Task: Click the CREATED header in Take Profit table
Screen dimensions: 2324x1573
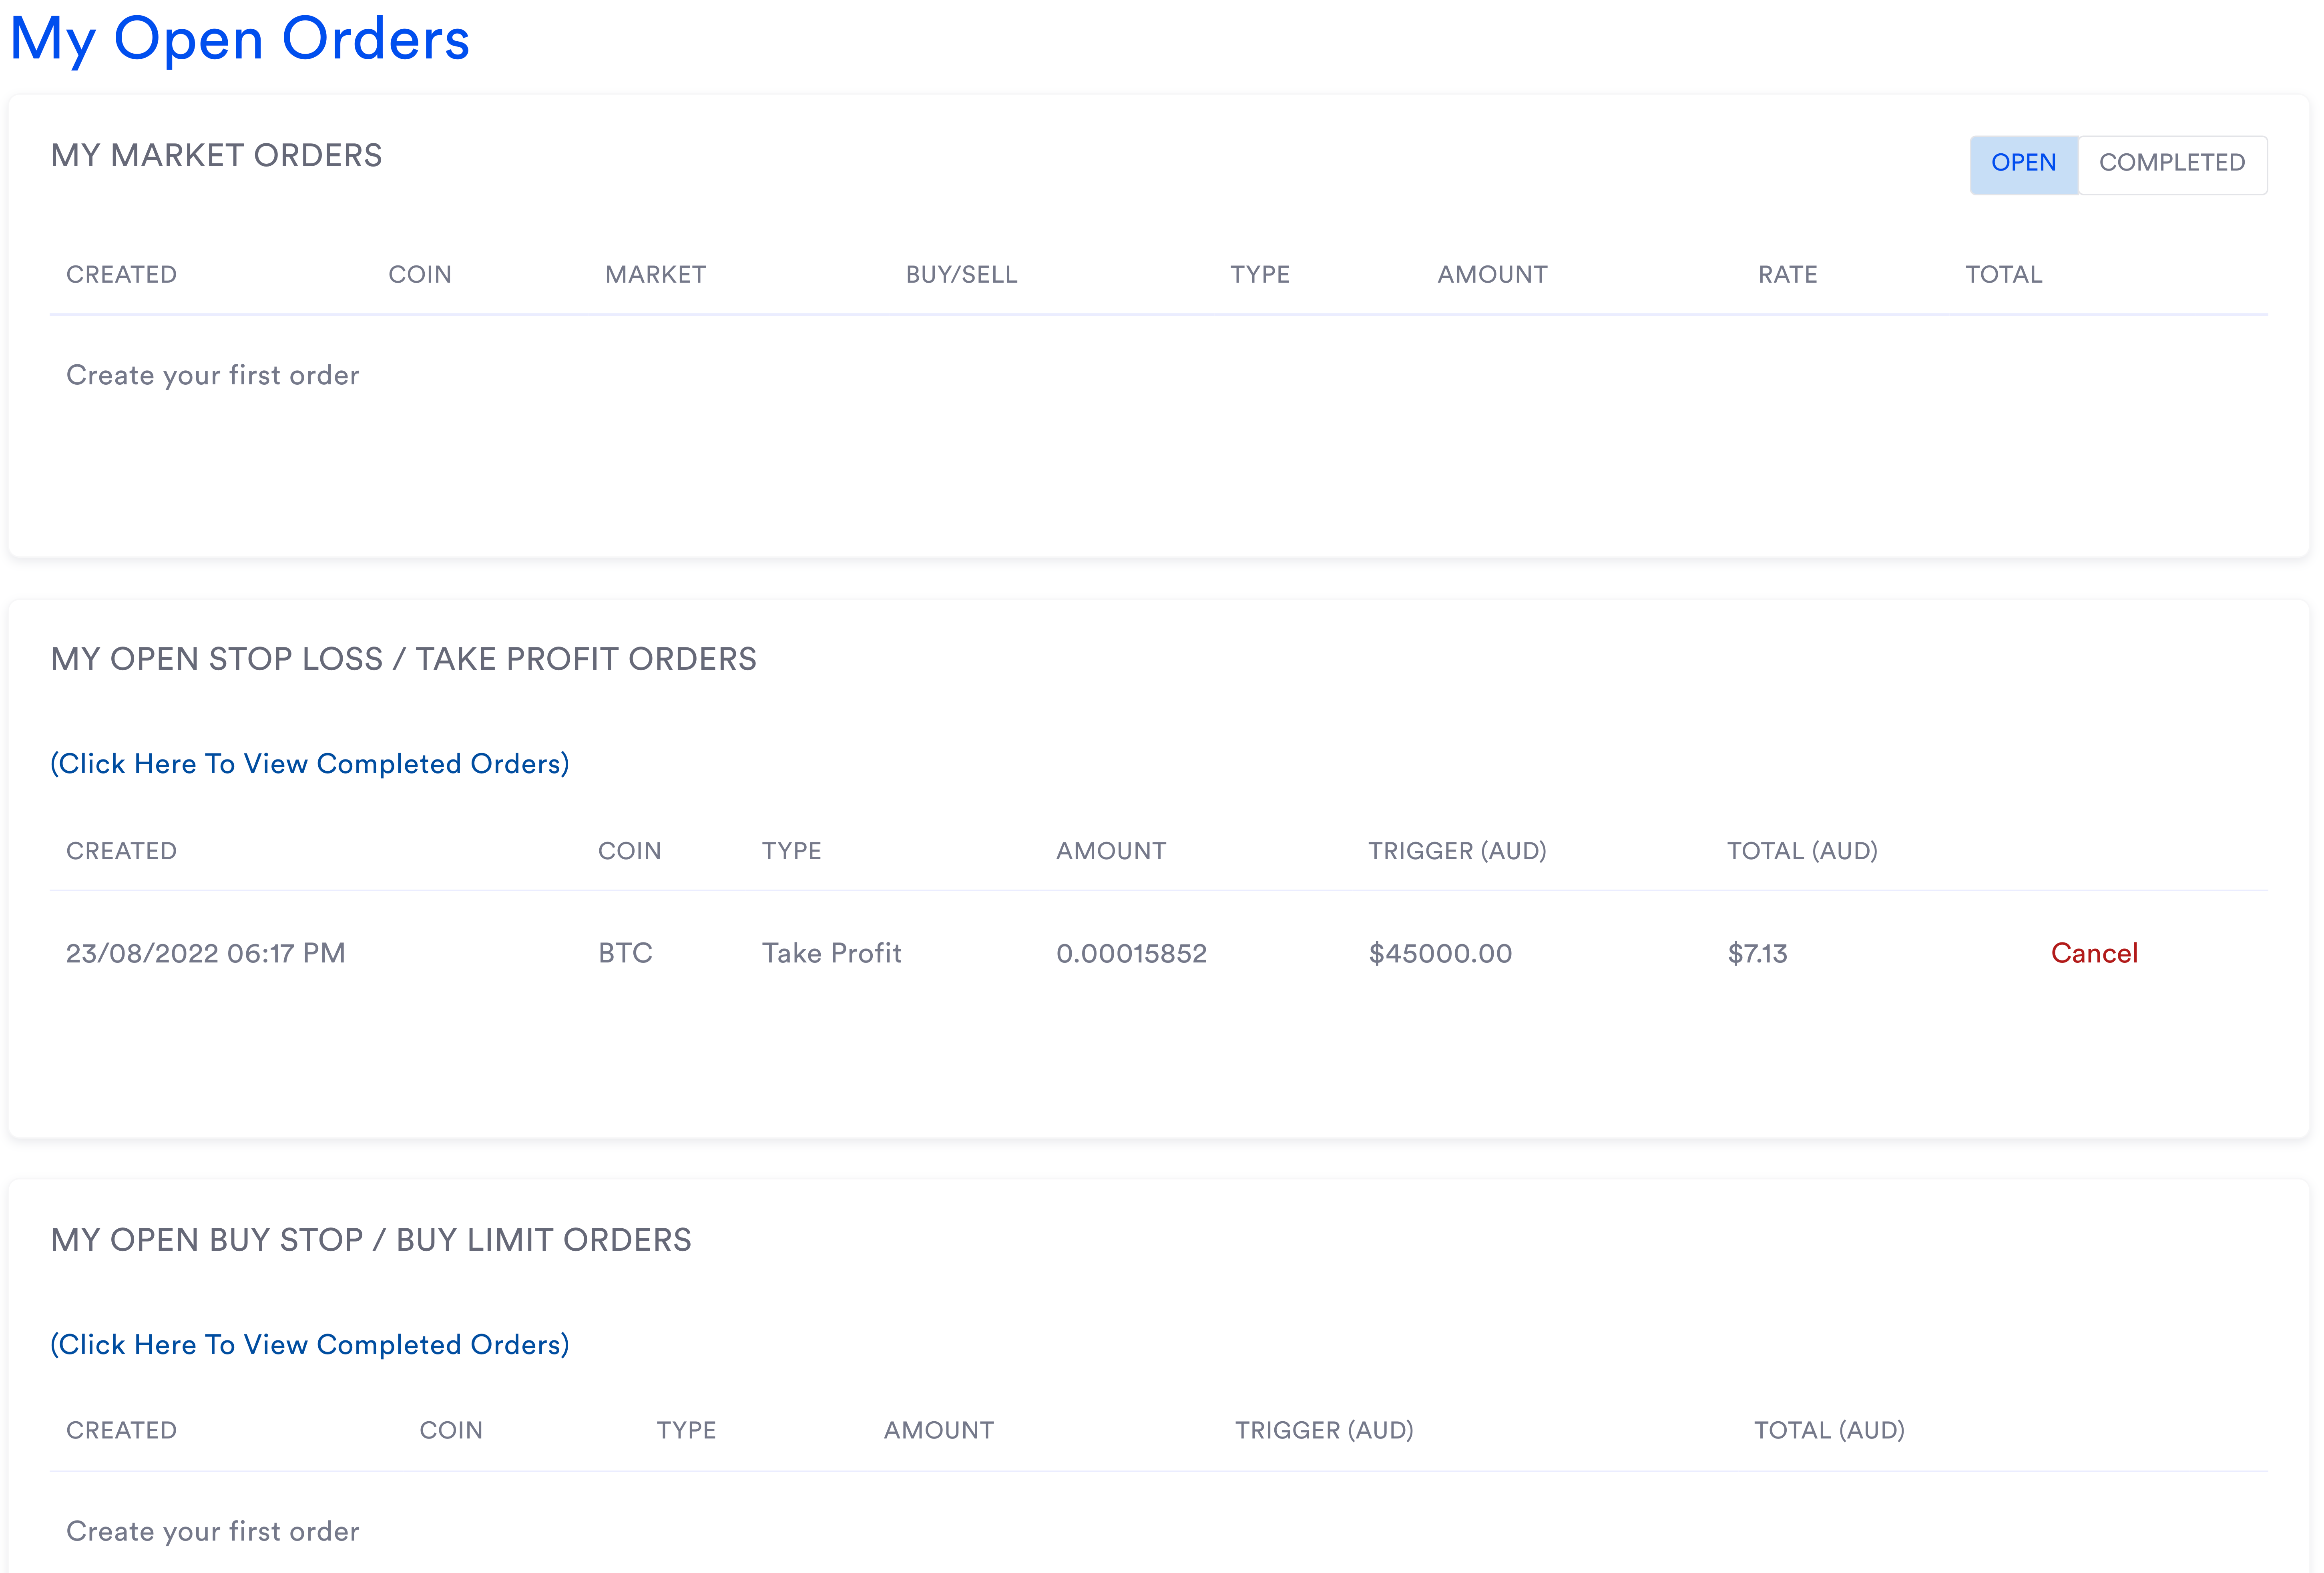Action: [122, 851]
